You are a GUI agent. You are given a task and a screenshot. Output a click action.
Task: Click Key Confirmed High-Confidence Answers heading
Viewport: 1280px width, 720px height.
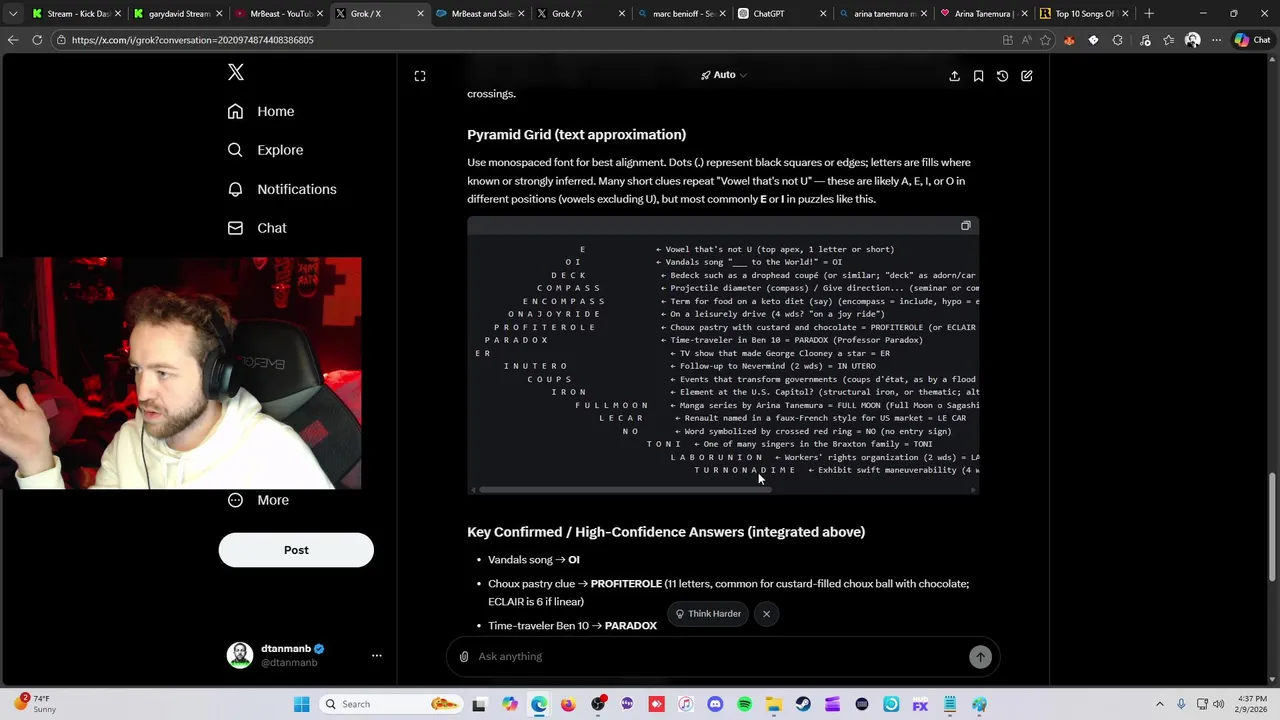click(x=666, y=532)
